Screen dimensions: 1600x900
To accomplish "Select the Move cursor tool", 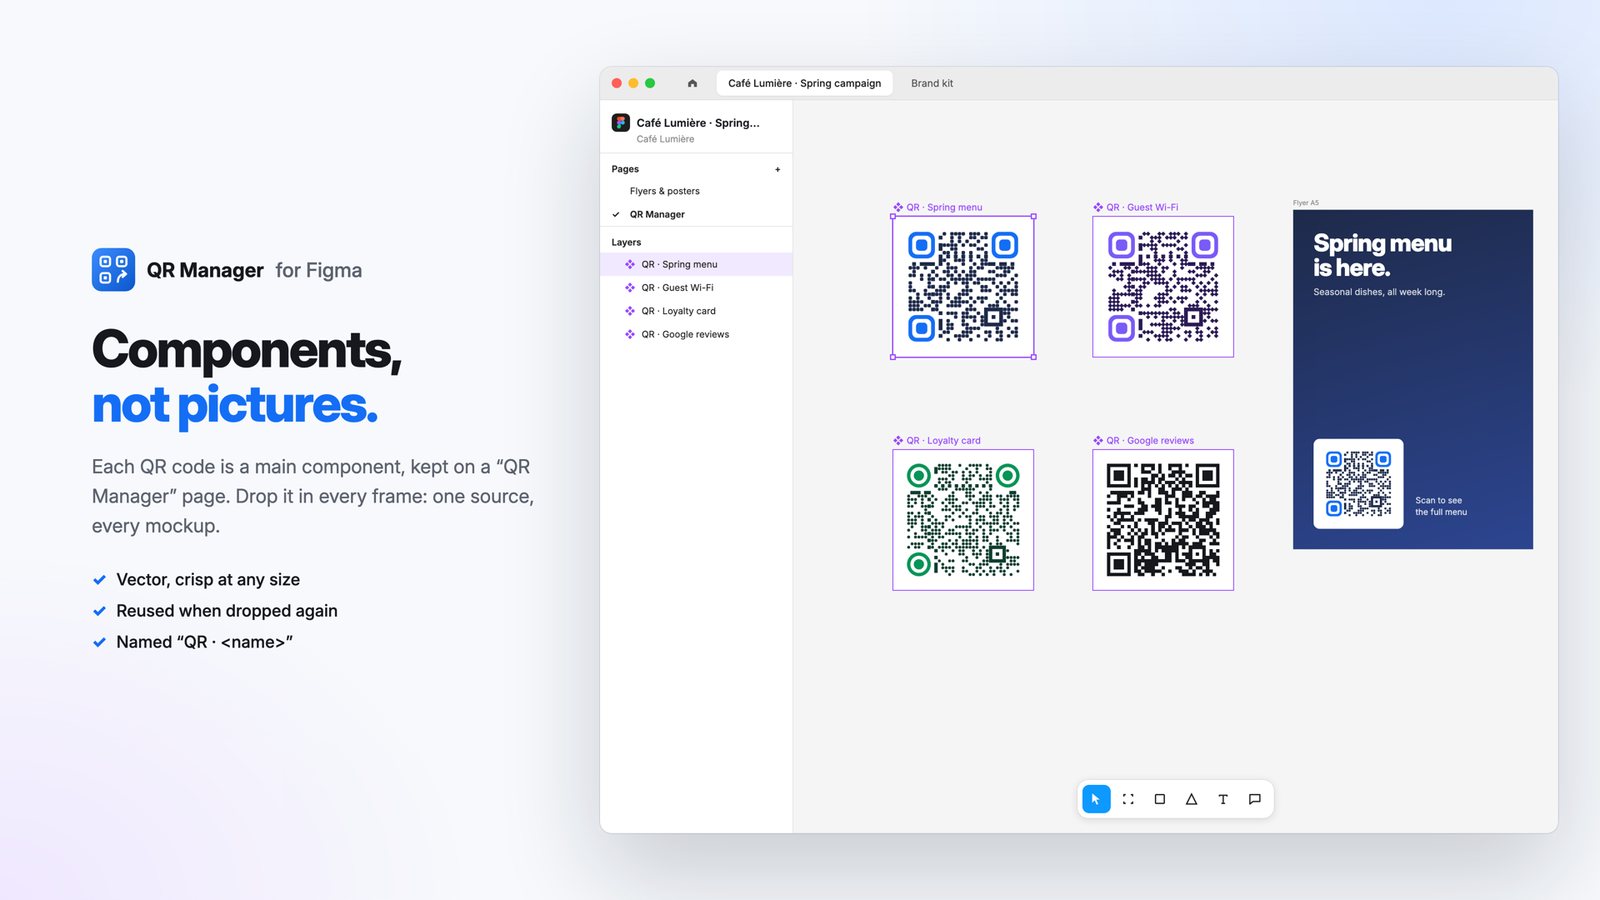I will (1096, 799).
